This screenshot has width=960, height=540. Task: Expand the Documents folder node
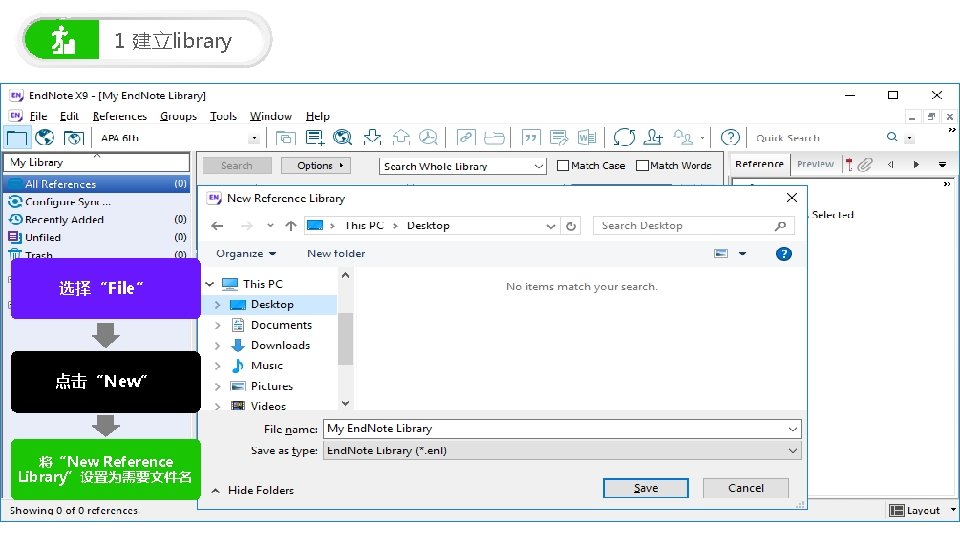click(217, 325)
